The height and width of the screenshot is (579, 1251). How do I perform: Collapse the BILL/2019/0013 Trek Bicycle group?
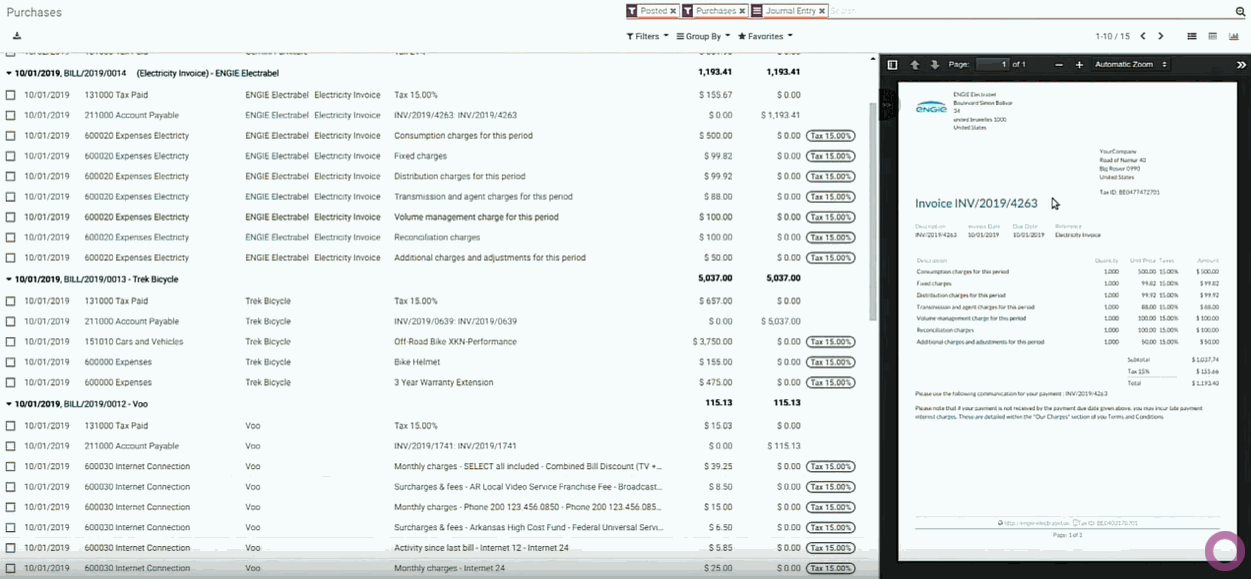10,280
